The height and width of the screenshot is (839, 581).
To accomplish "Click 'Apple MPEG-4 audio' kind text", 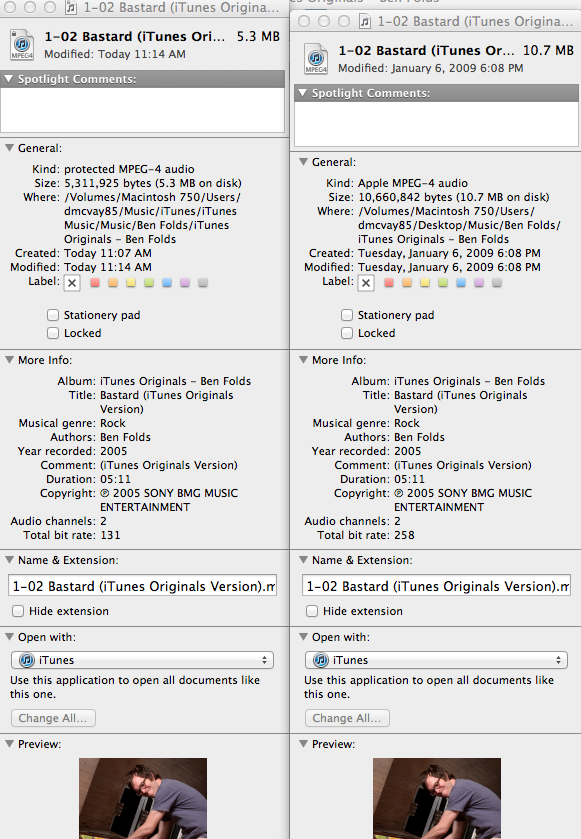I will click(412, 183).
